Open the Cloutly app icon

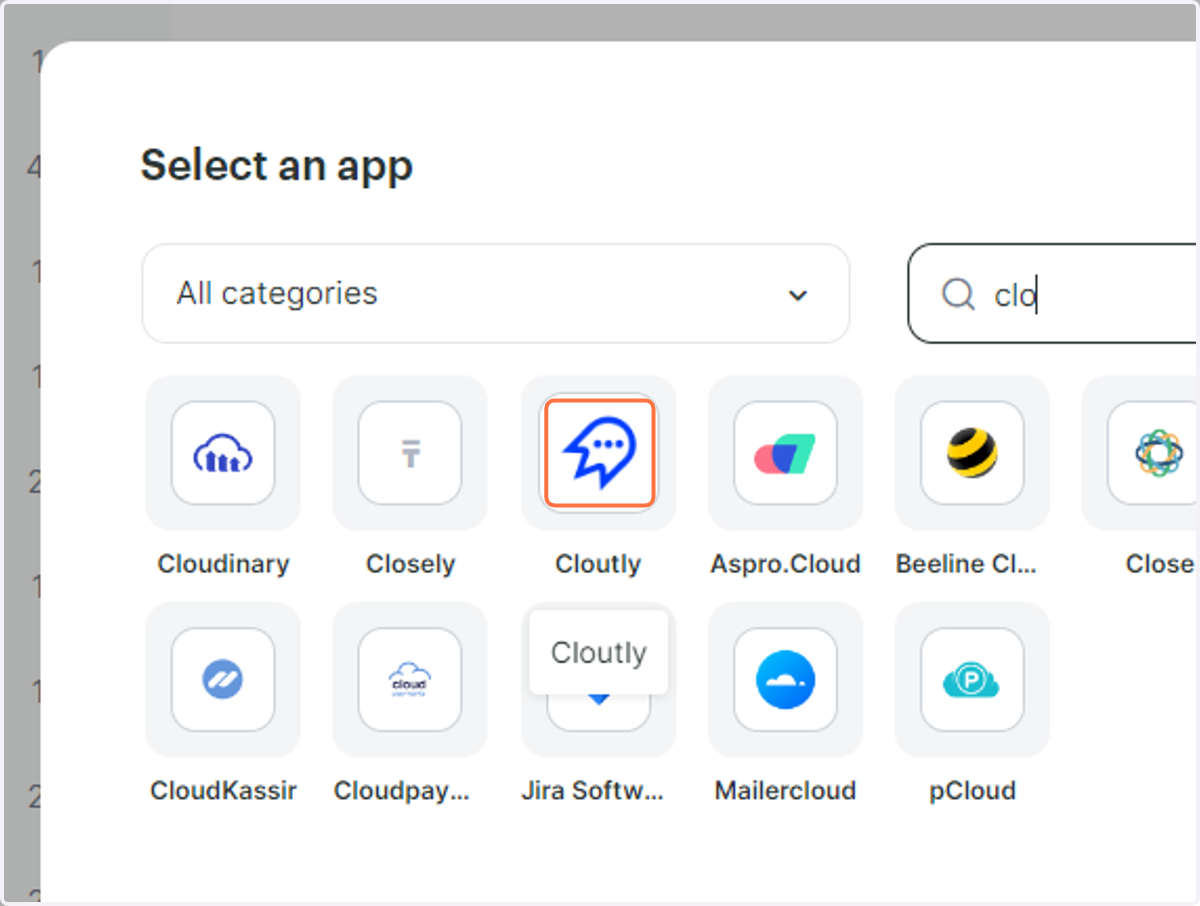click(x=598, y=453)
